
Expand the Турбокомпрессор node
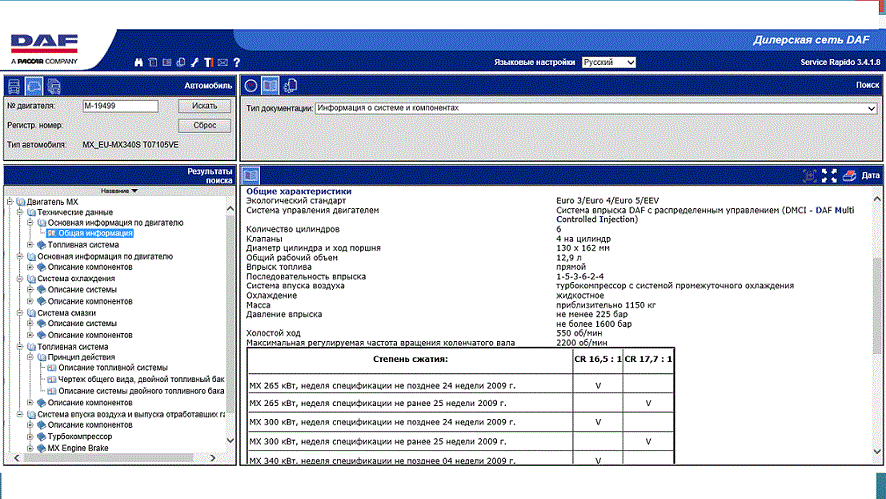pyautogui.click(x=31, y=437)
